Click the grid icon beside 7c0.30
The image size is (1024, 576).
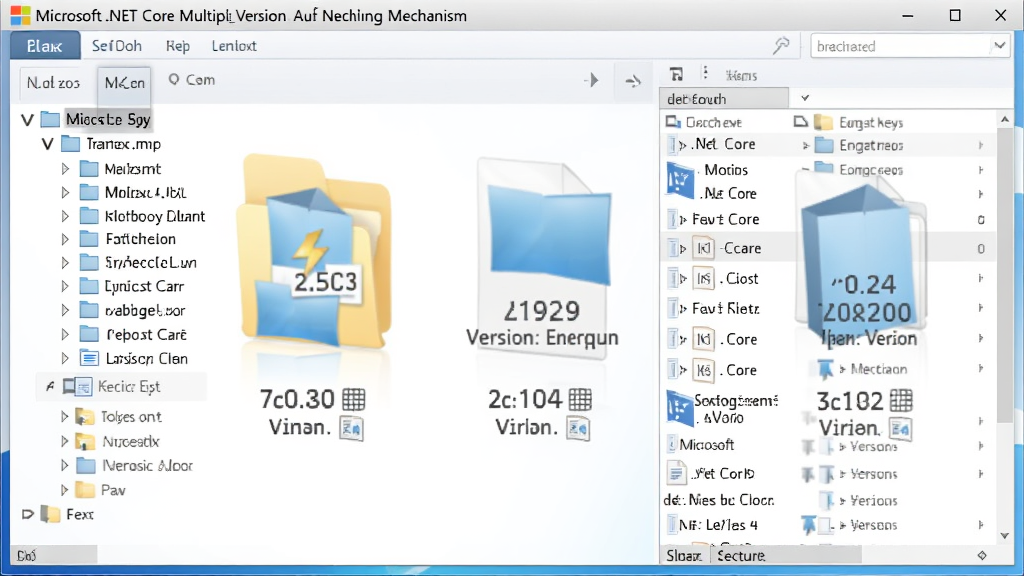point(354,399)
